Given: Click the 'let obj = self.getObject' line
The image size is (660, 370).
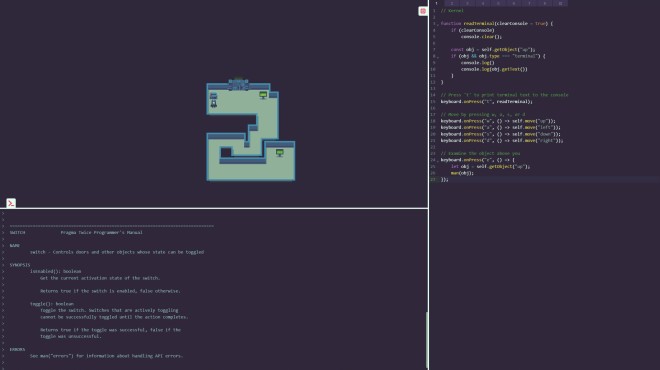Looking at the screenshot, I should (490, 166).
